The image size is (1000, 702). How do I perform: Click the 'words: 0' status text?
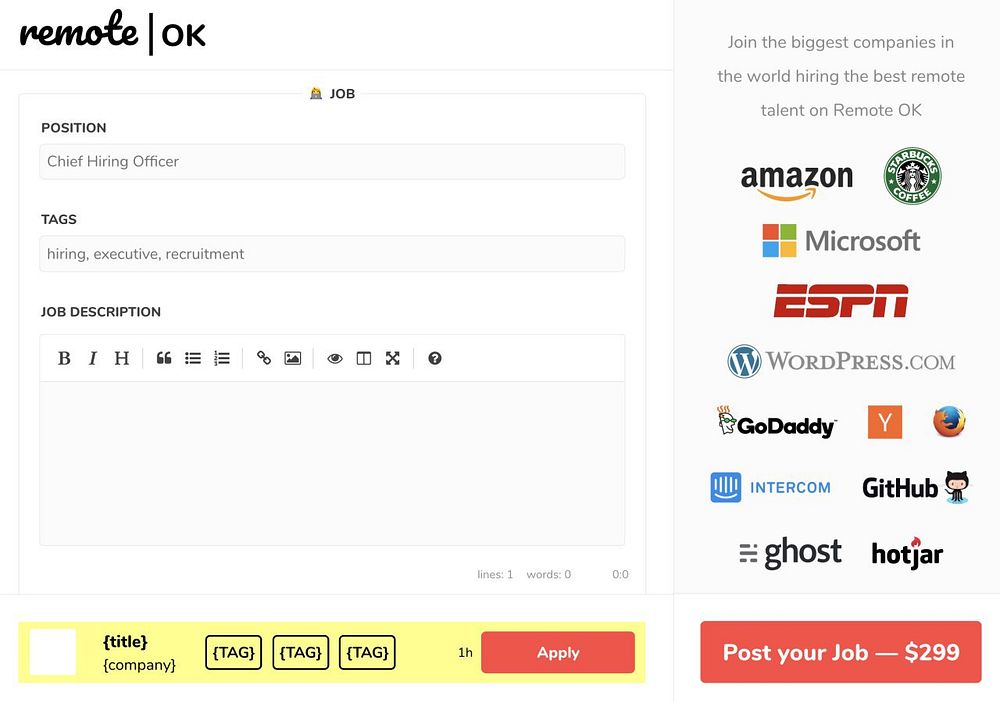(548, 574)
